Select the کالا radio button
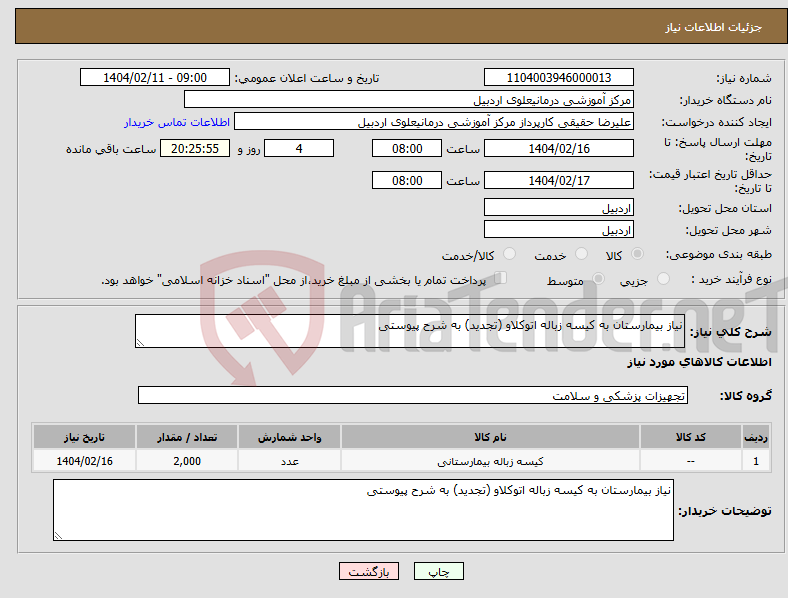The width and height of the screenshot is (788, 598). click(637, 254)
